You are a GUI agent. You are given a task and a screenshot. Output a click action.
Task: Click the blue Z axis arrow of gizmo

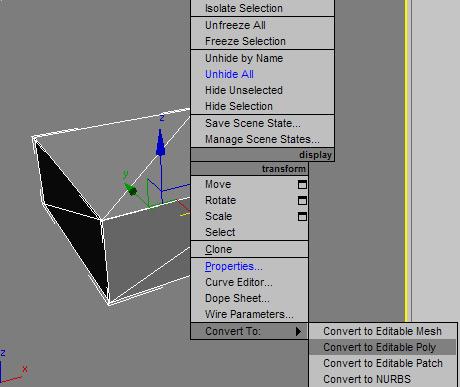click(161, 143)
